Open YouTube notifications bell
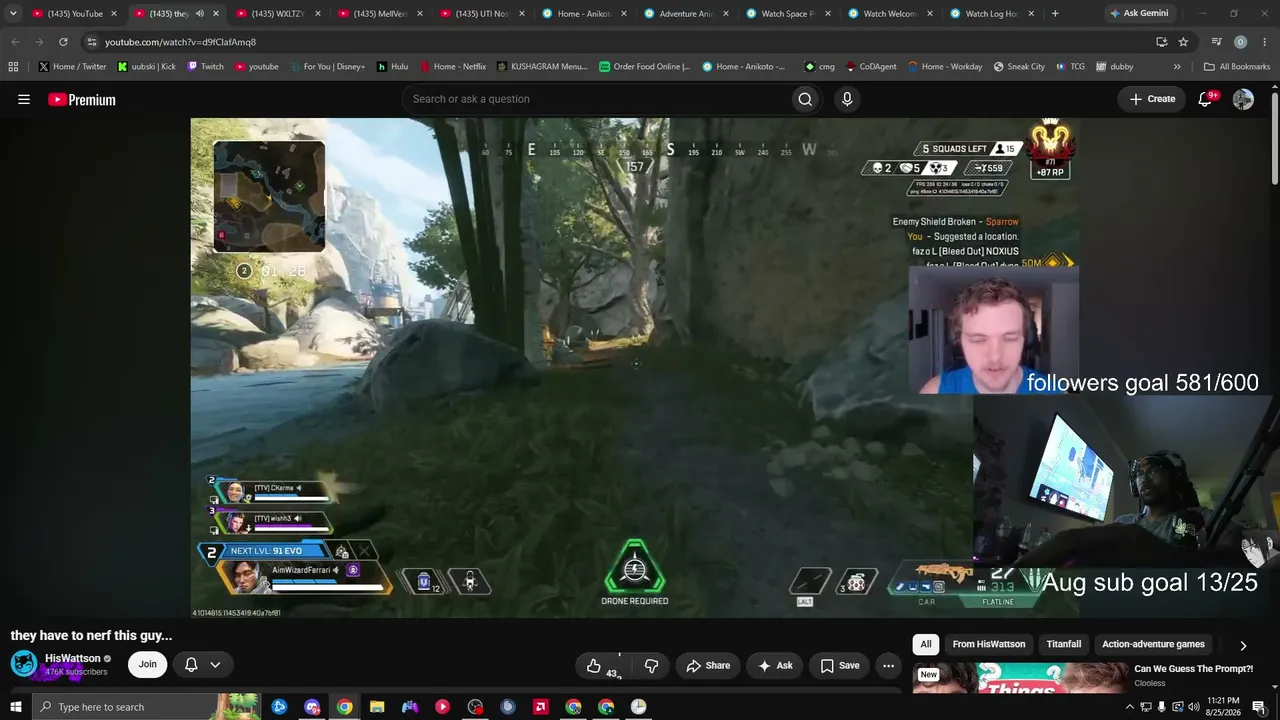Image resolution: width=1280 pixels, height=720 pixels. pyautogui.click(x=1205, y=99)
